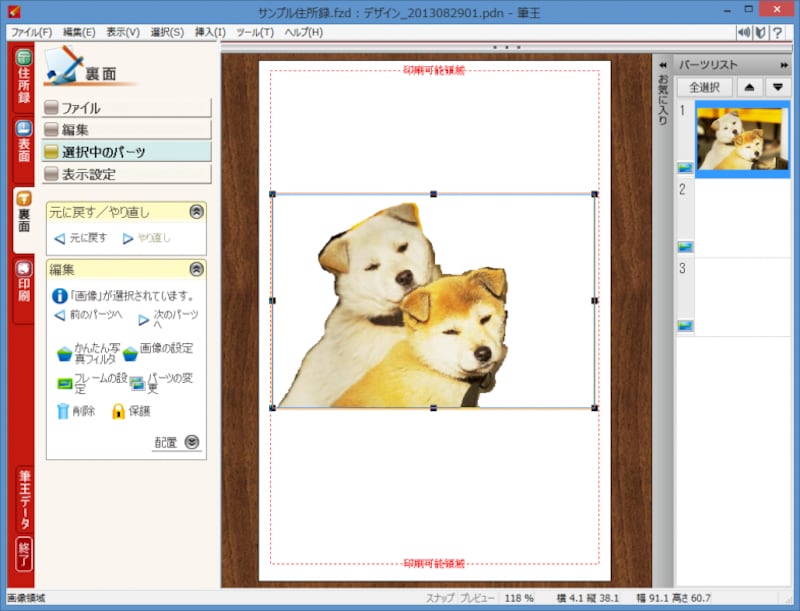Click the speaker icon on the toolbar
The width and height of the screenshot is (800, 611).
tap(743, 31)
